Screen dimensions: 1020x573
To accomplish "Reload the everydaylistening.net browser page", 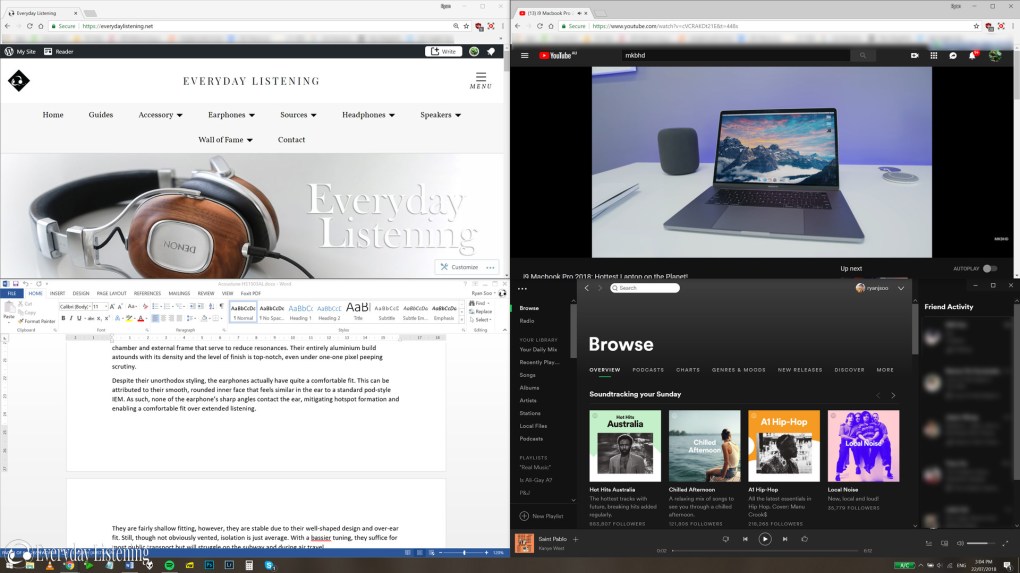I will tap(29, 26).
